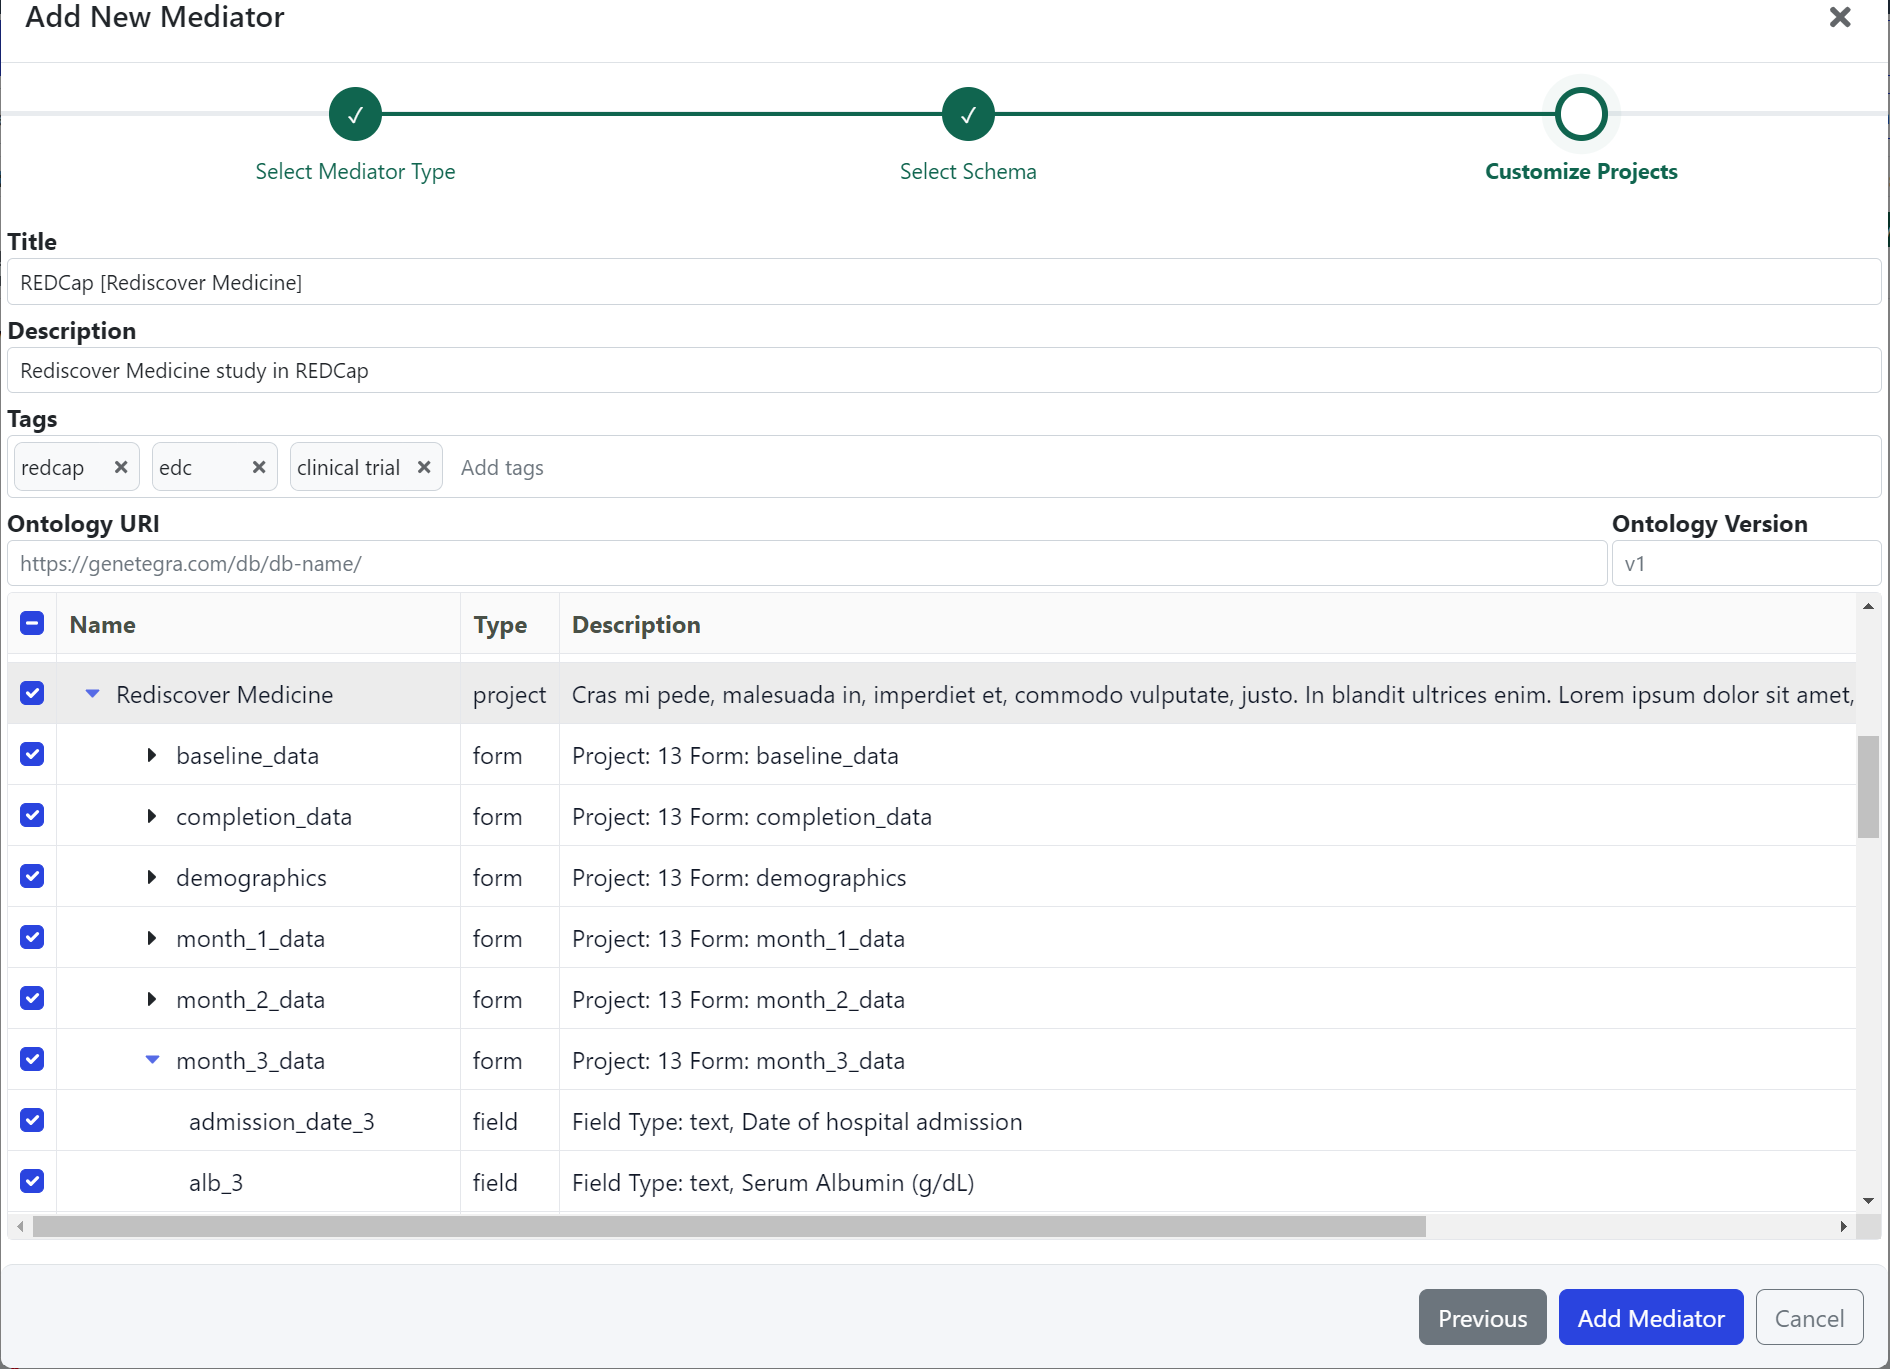Screen dimensions: 1890x1369
Task: Click the Customize Projects step circle
Action: (1581, 115)
